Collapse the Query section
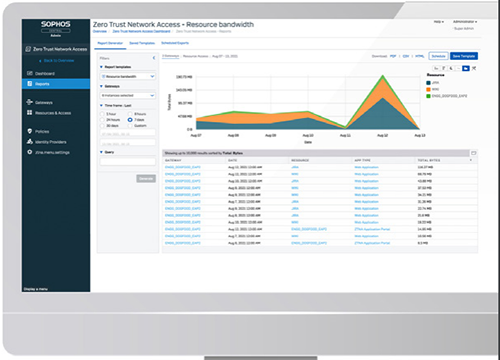This screenshot has height=360, width=500. pyautogui.click(x=101, y=152)
